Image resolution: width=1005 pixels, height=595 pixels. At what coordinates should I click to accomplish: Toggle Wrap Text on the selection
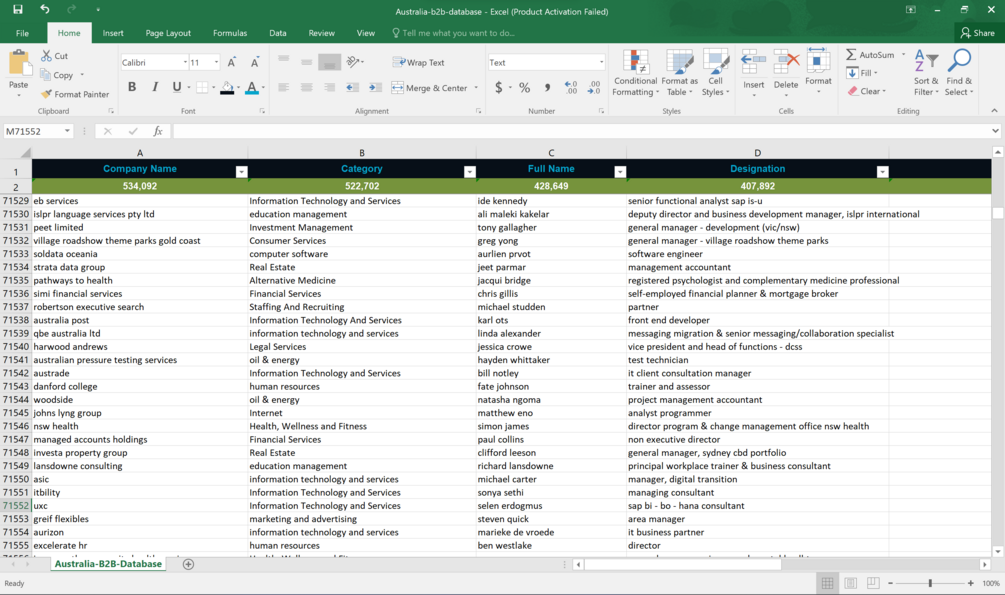coord(419,62)
